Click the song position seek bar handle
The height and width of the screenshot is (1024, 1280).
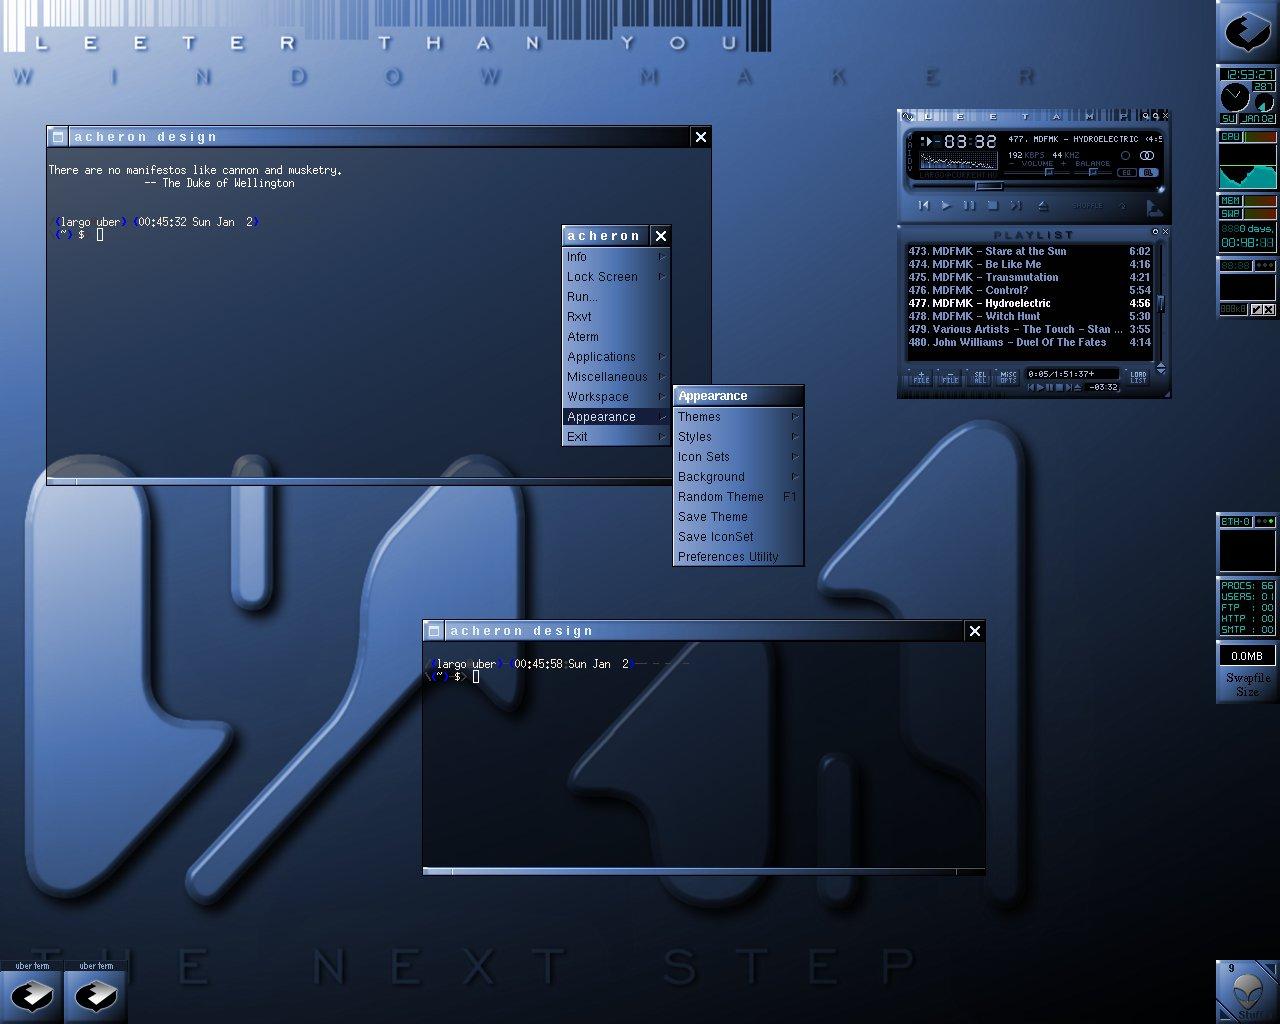[x=989, y=186]
